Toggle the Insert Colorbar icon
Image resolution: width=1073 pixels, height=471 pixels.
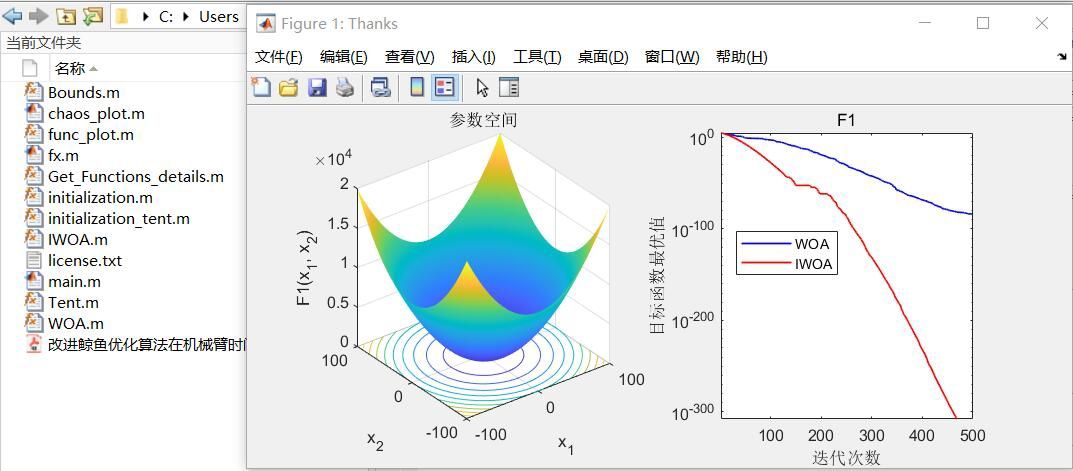pyautogui.click(x=417, y=87)
